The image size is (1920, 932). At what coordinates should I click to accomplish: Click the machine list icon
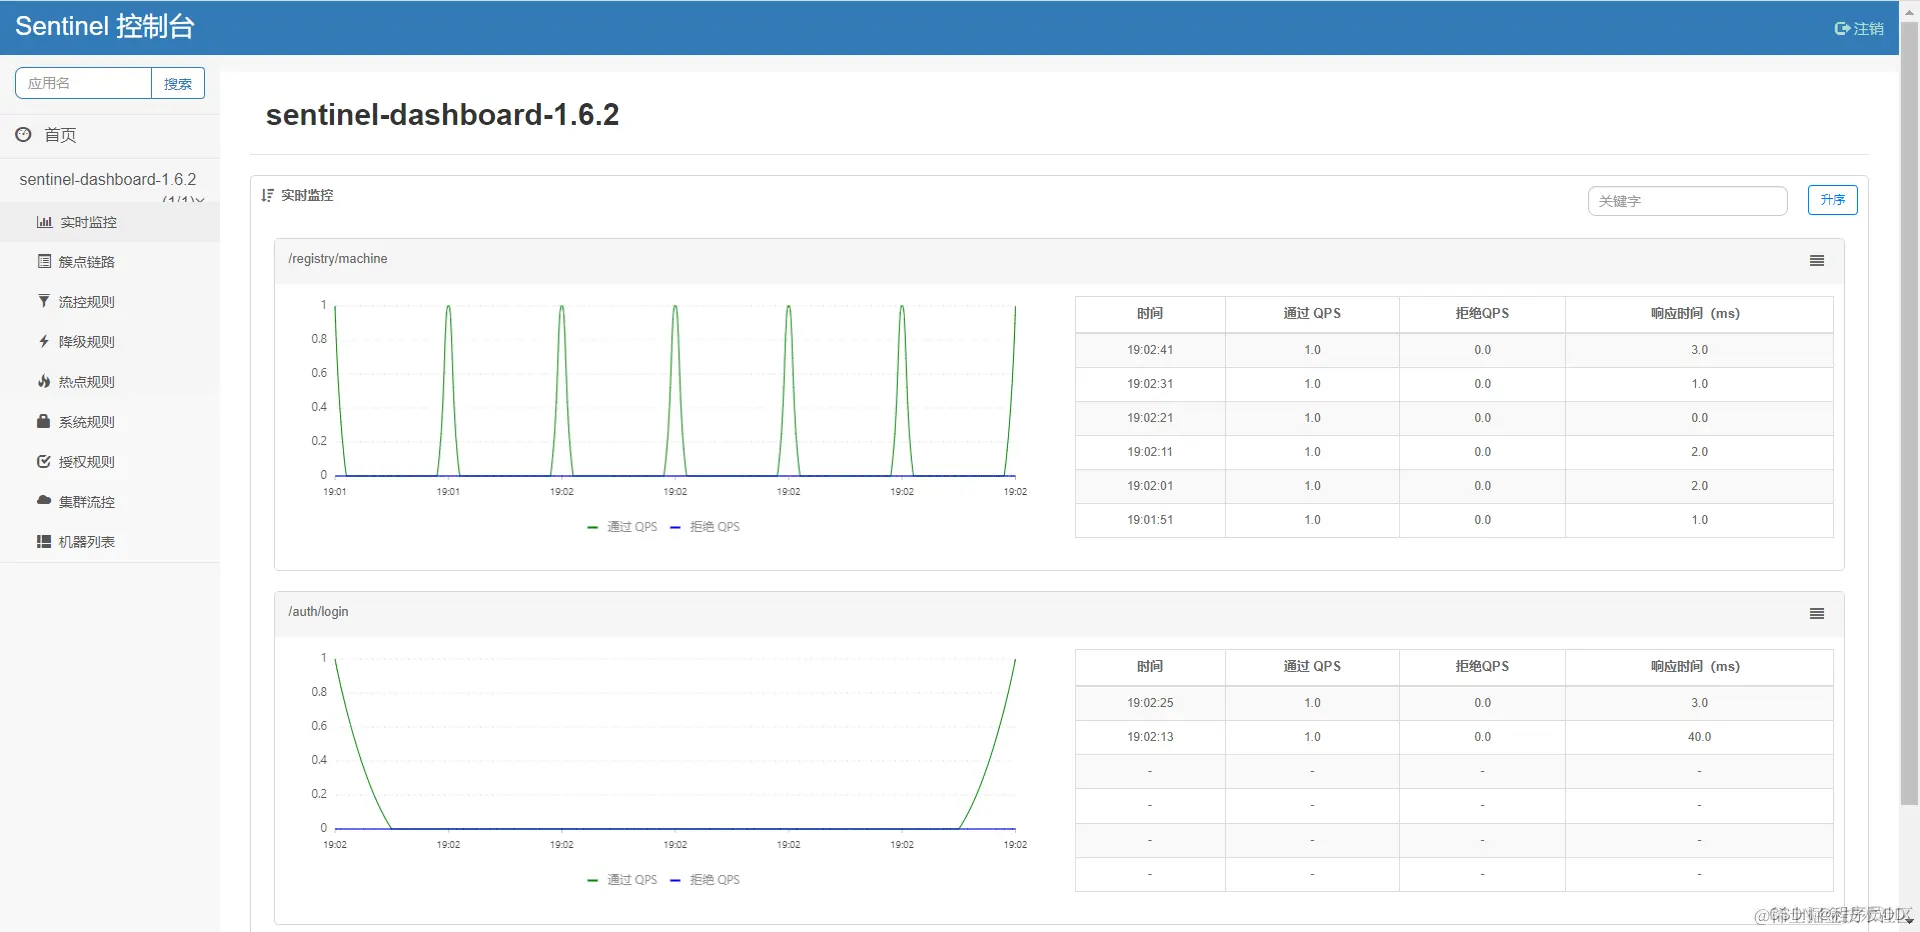tap(44, 541)
